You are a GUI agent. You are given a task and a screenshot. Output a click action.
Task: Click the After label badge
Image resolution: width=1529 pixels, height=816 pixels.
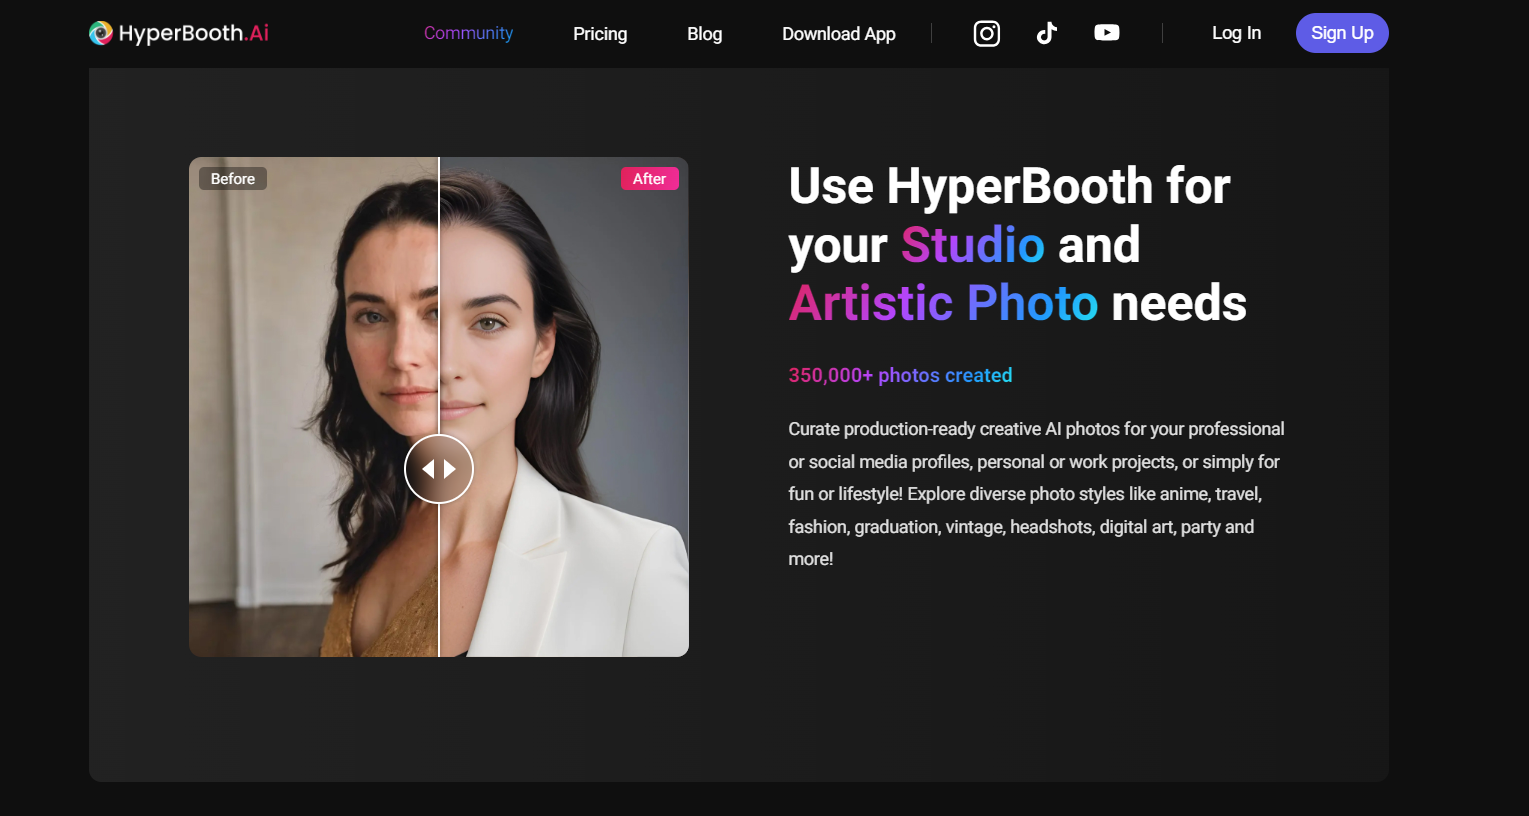click(x=650, y=178)
